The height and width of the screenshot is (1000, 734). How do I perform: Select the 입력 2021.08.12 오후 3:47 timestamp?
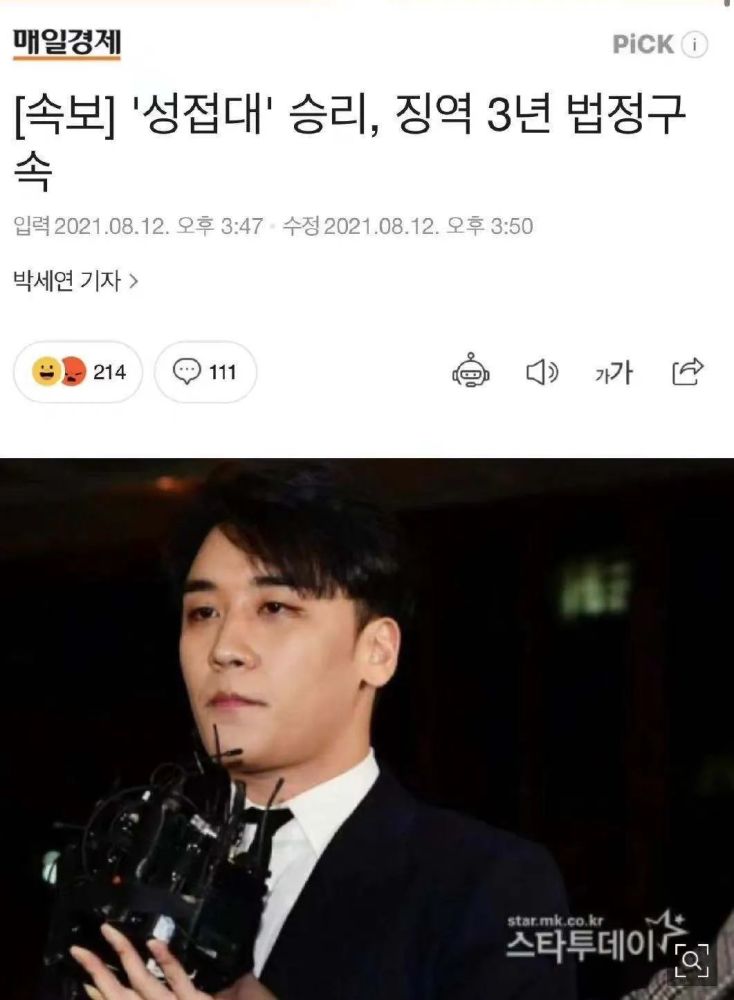point(138,226)
